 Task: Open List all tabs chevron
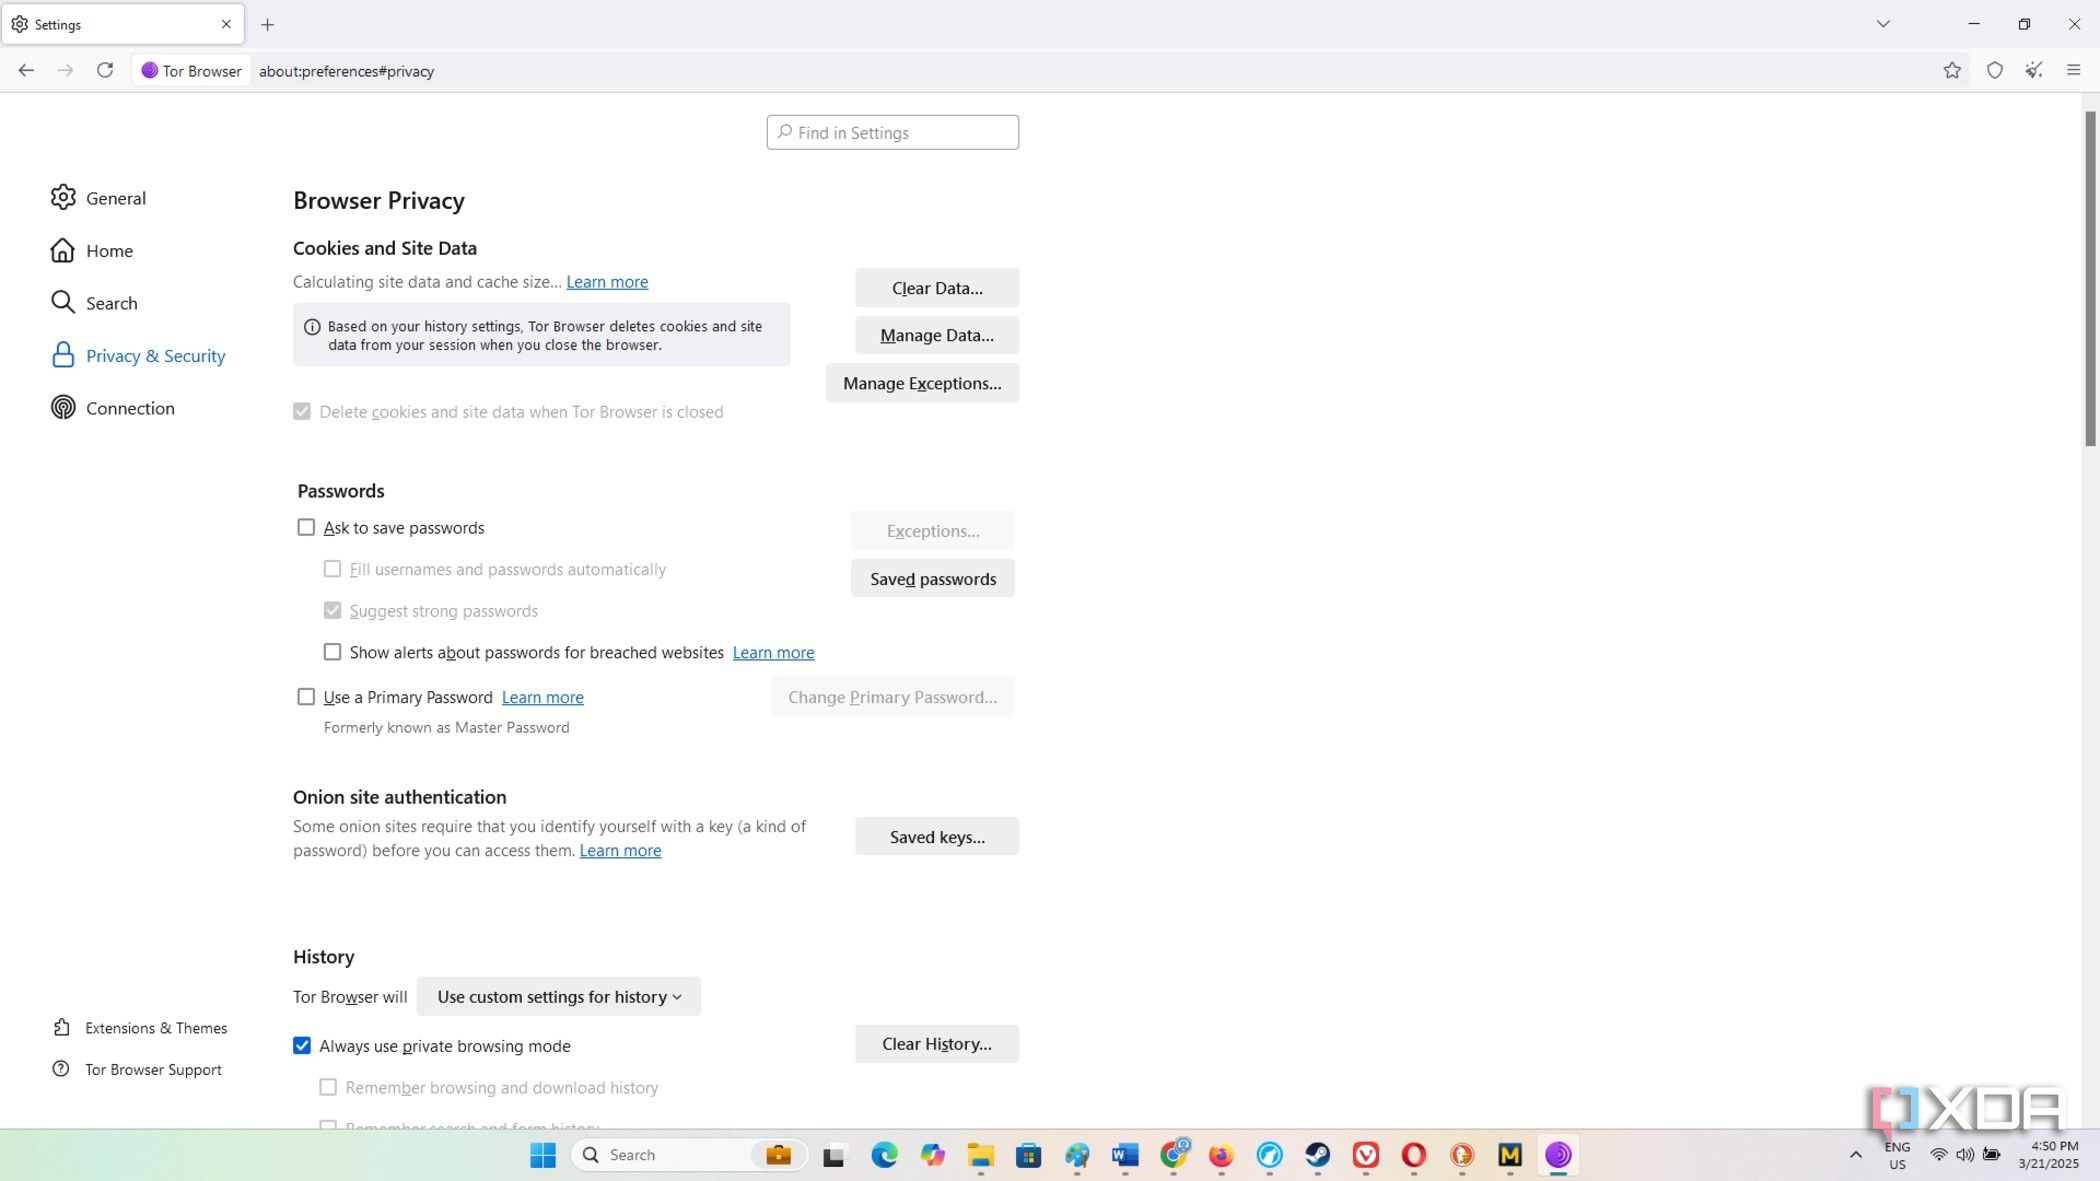pyautogui.click(x=1883, y=24)
